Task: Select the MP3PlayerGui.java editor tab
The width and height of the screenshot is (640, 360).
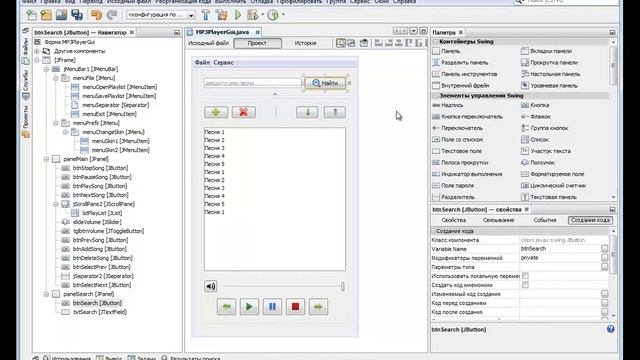Action: (222, 32)
